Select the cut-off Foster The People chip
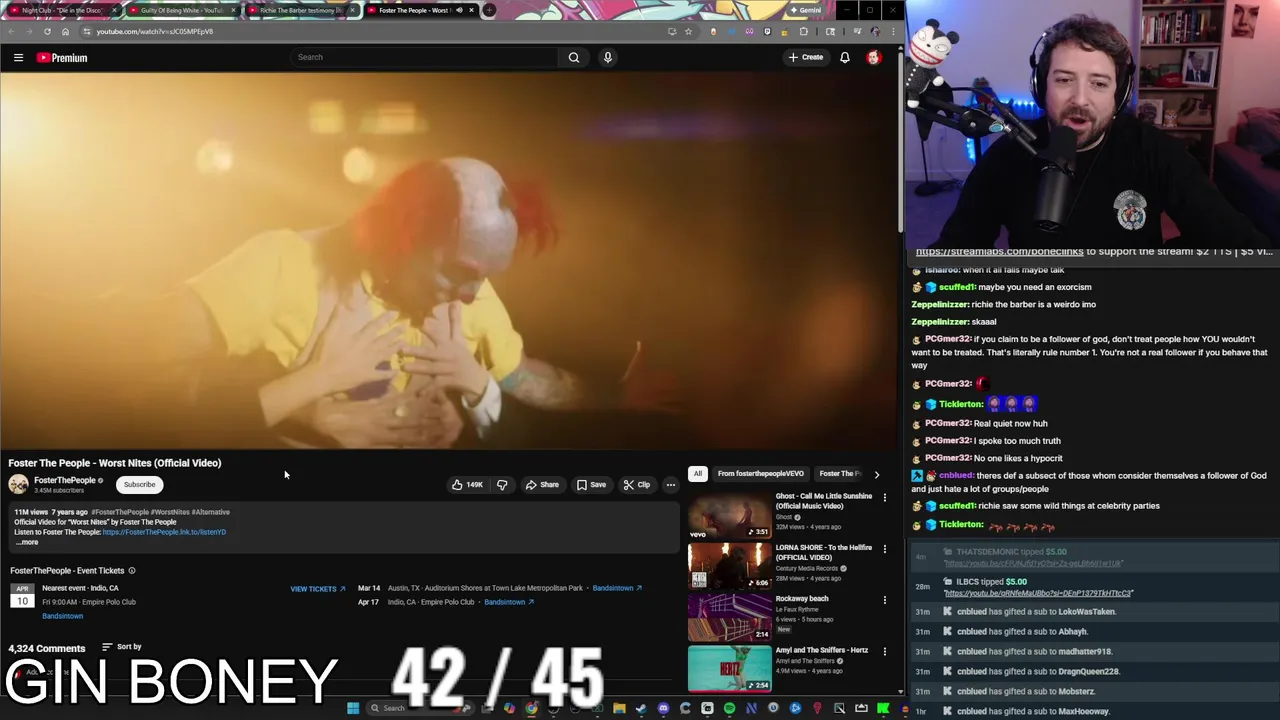The image size is (1280, 720). pyautogui.click(x=840, y=474)
